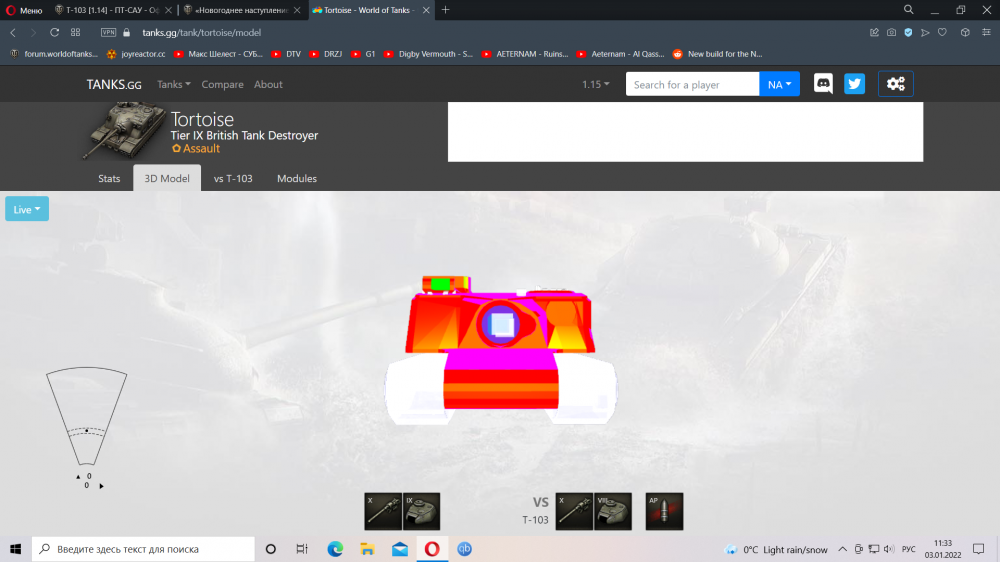Open the Twitter link icon
This screenshot has width=1000, height=562.
[x=854, y=84]
